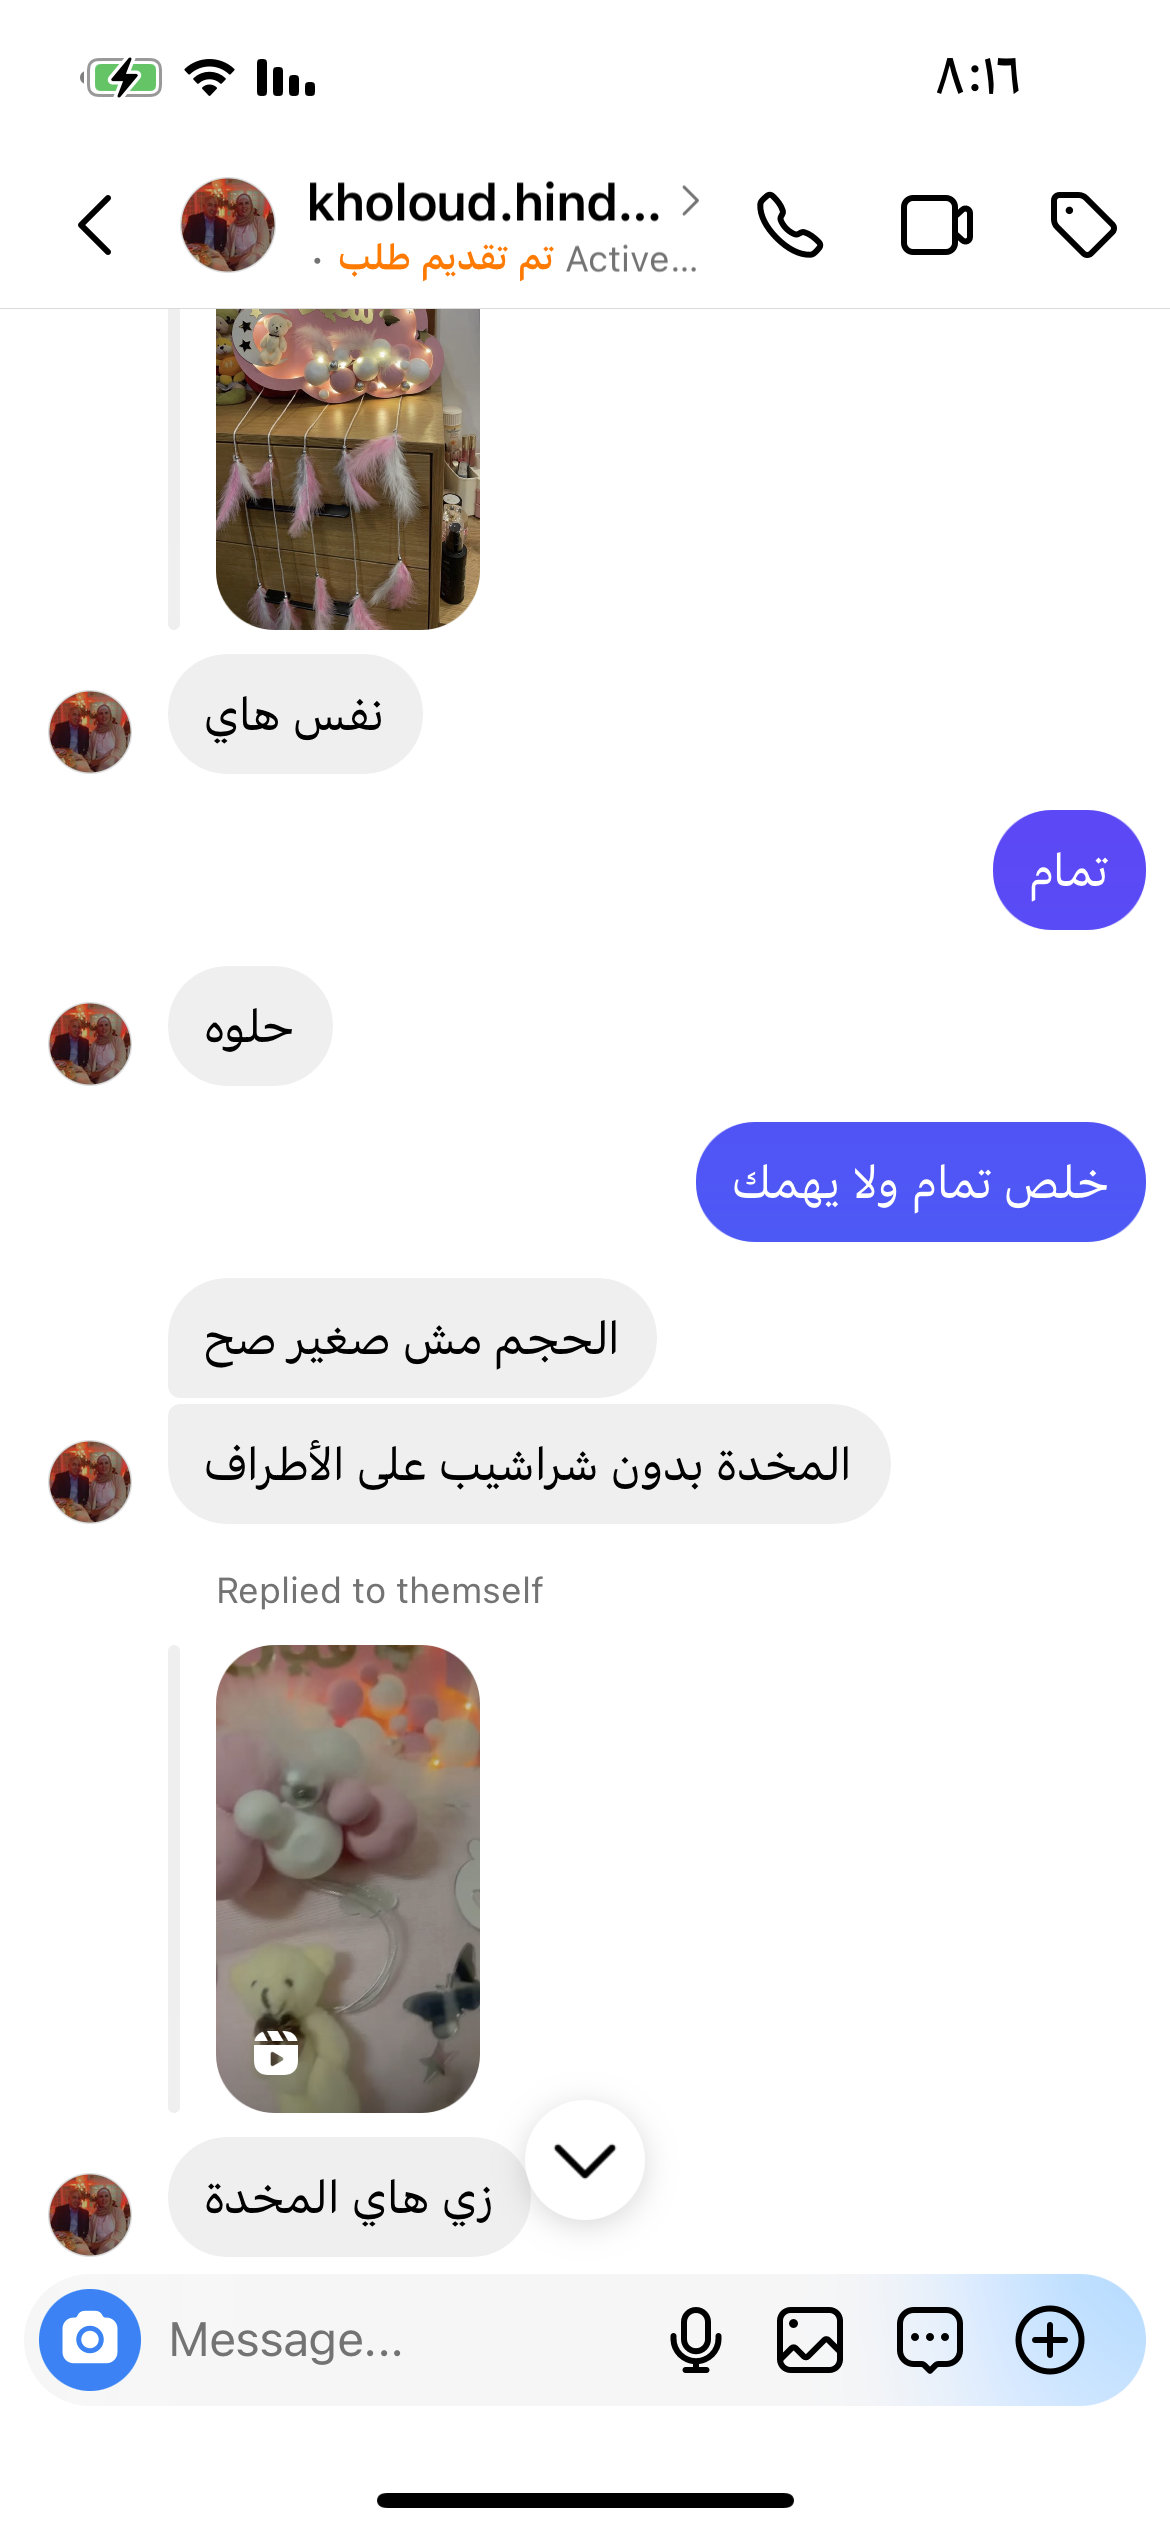Open kholoud.hind profile picture in header
This screenshot has height=2532, width=1170.
click(227, 225)
